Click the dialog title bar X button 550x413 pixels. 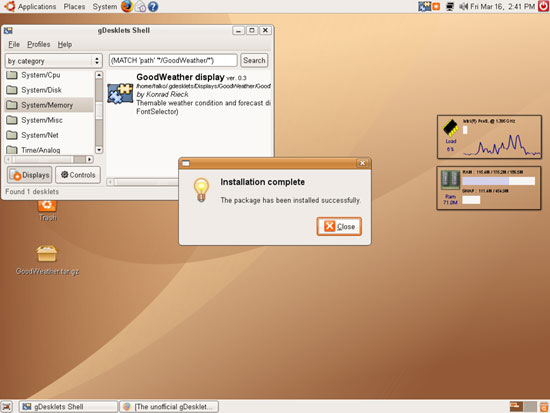click(362, 163)
